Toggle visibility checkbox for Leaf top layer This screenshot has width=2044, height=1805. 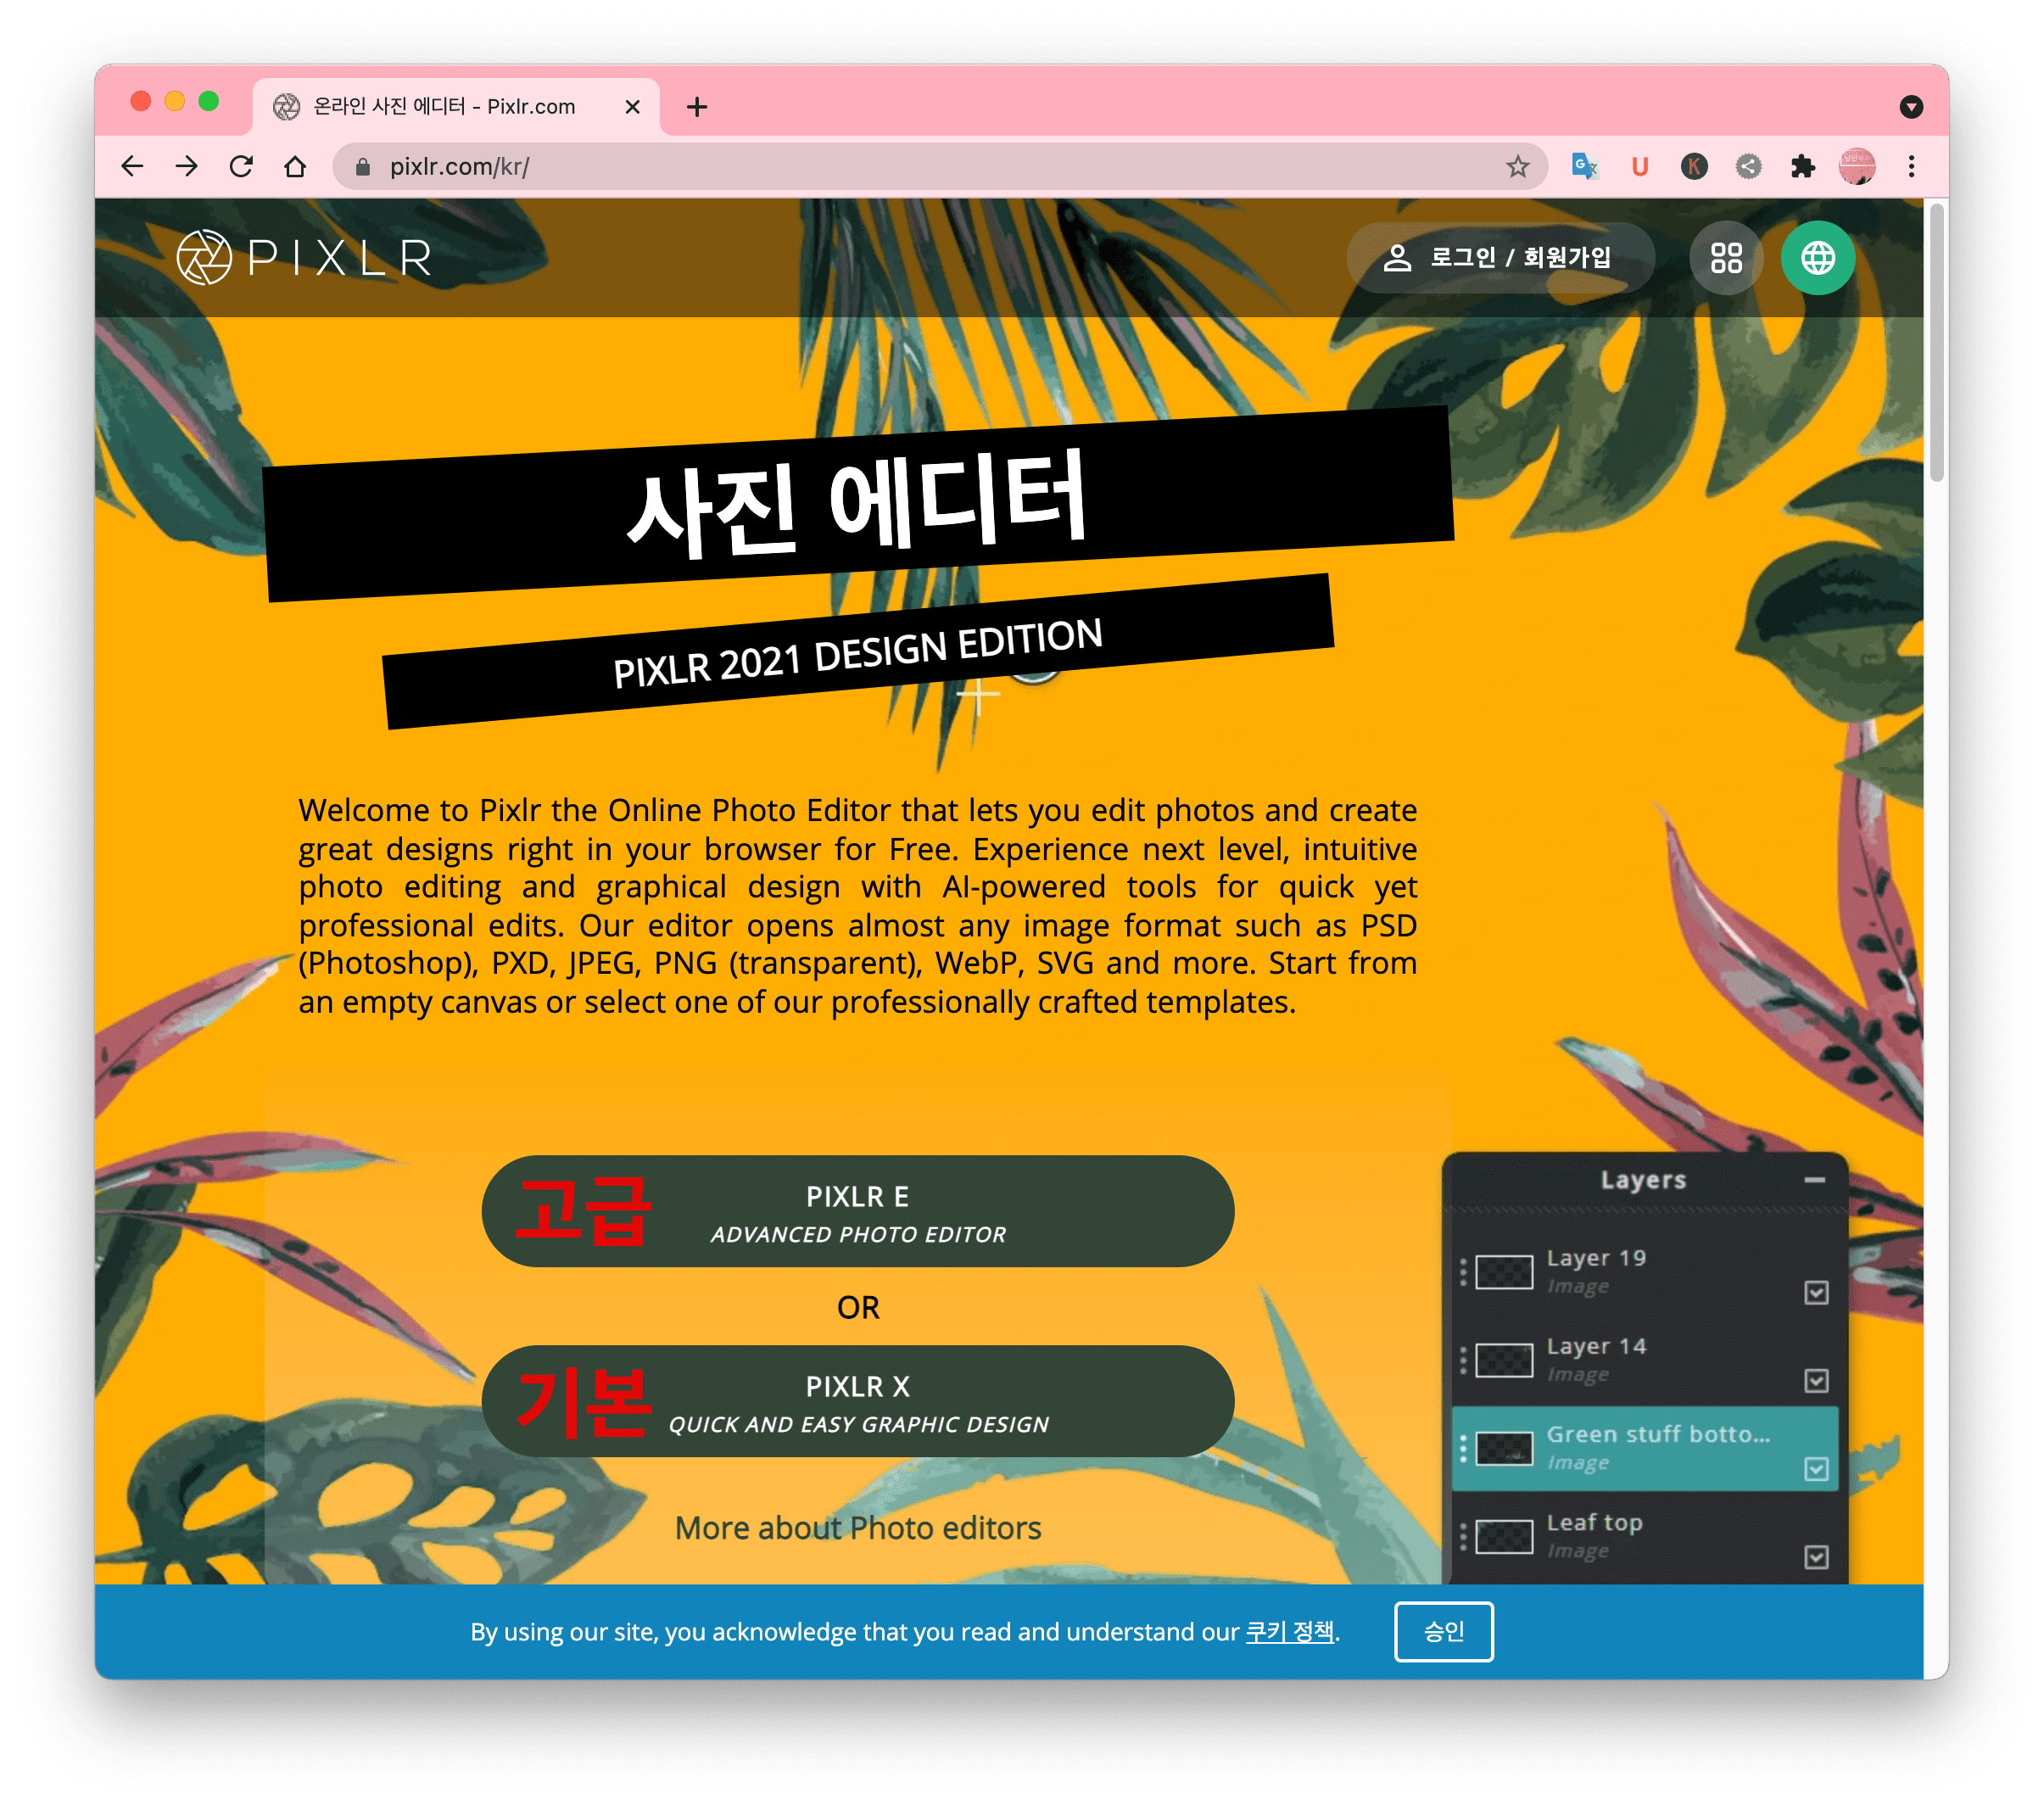tap(1816, 1557)
